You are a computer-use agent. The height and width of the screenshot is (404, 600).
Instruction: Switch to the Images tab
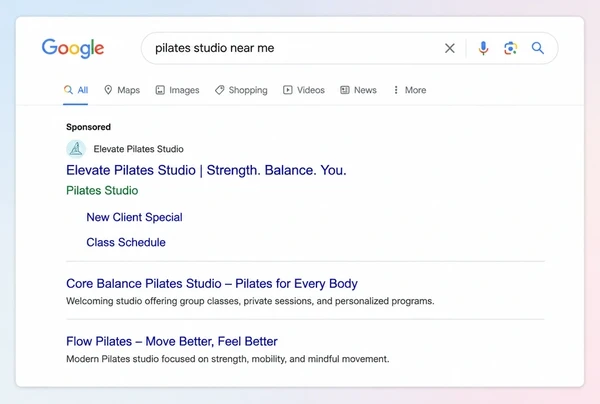point(177,90)
